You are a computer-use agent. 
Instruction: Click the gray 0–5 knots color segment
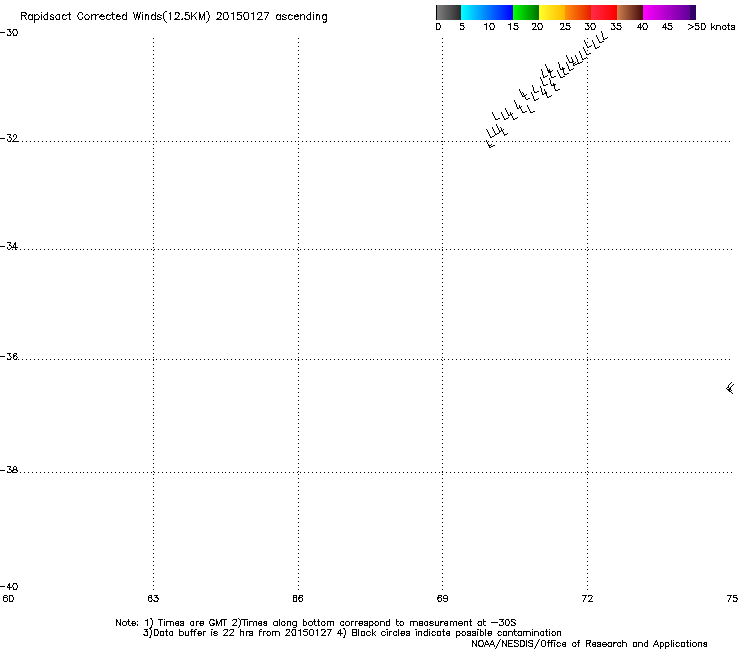click(x=448, y=12)
